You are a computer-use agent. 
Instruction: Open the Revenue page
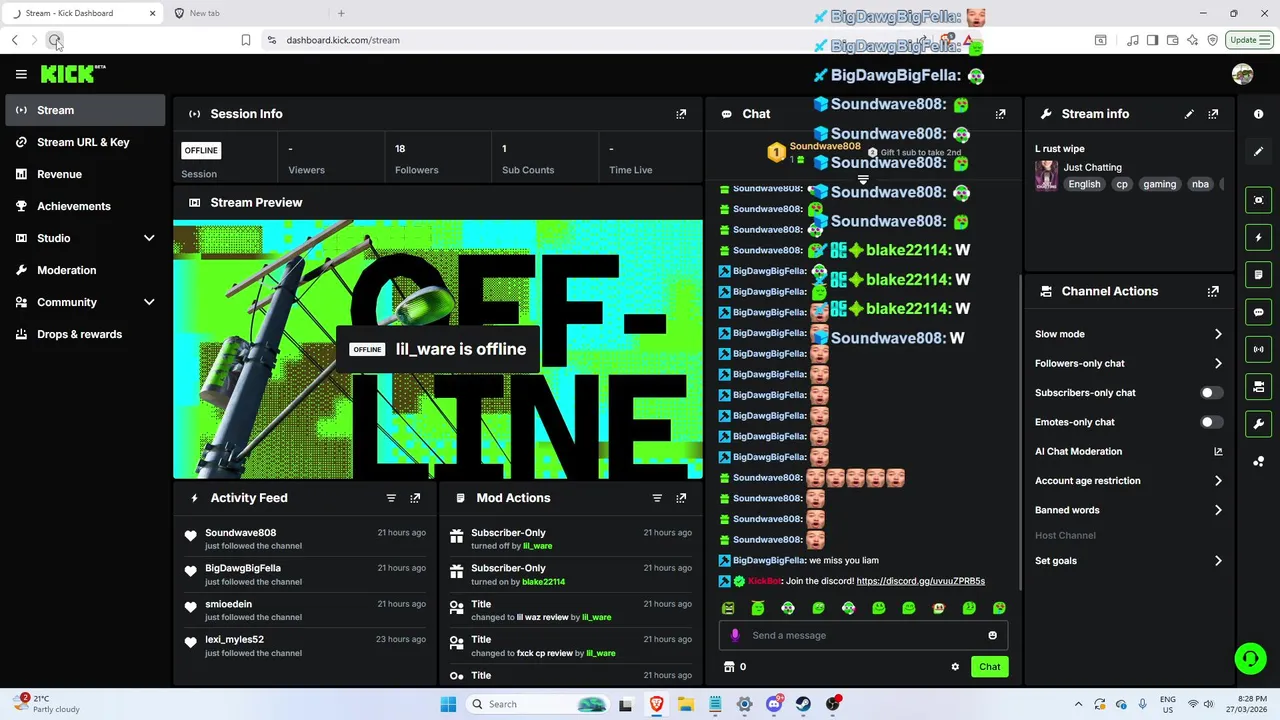coord(85,174)
